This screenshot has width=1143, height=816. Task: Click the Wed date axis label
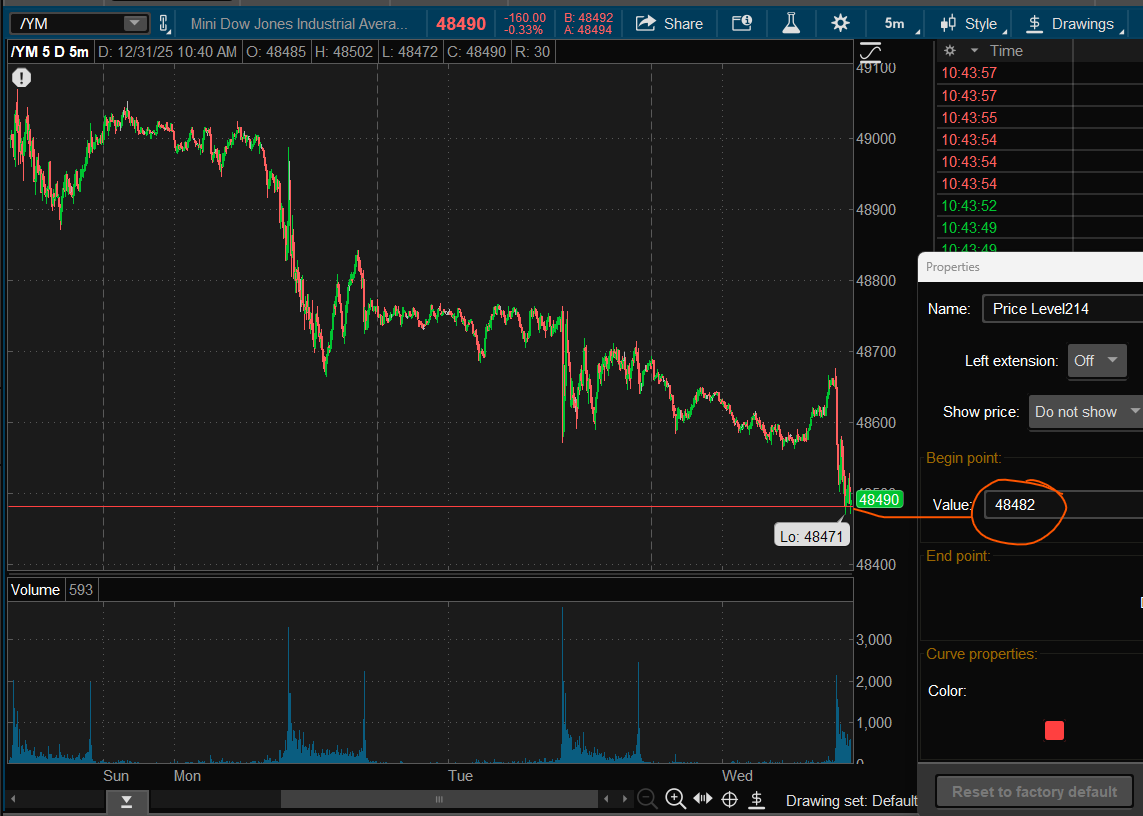[737, 776]
